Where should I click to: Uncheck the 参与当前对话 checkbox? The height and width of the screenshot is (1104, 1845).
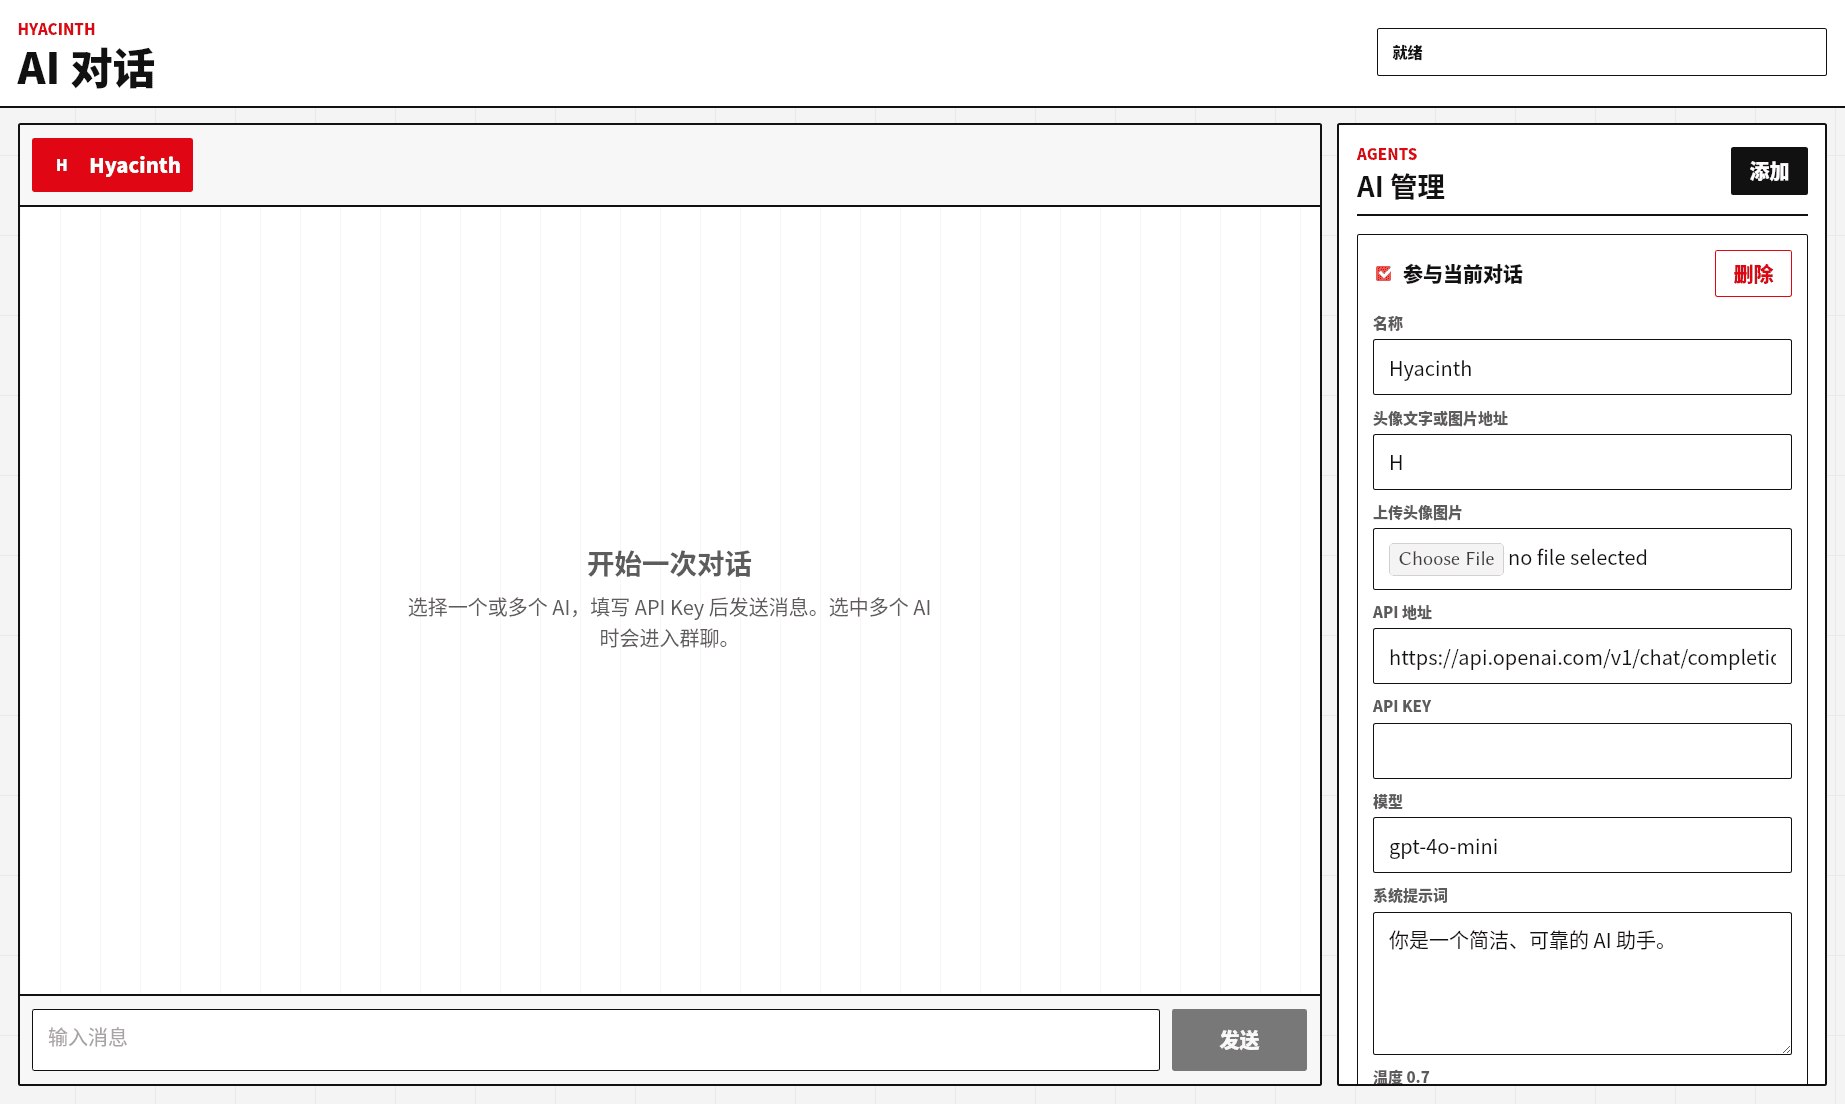coord(1384,274)
